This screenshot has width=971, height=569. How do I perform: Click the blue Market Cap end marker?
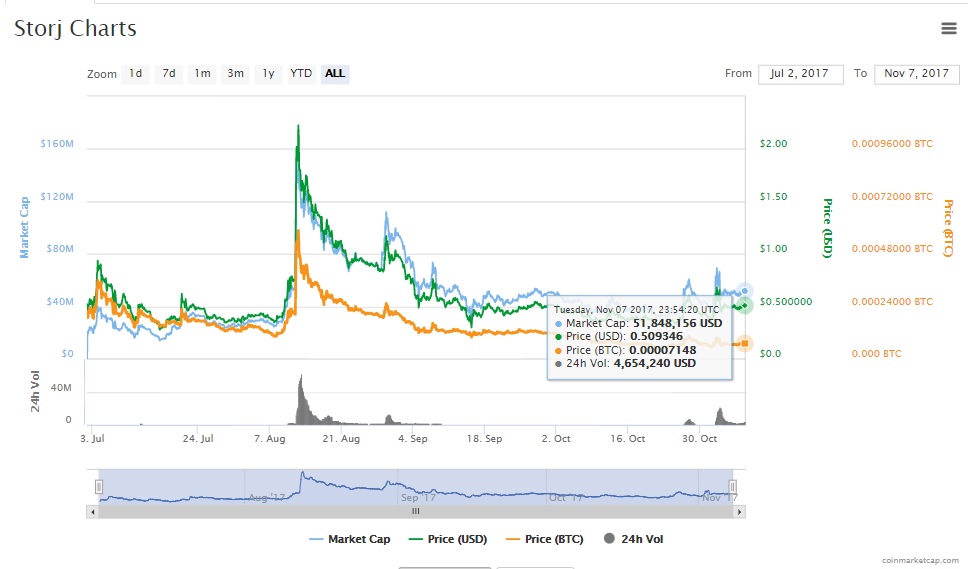(x=745, y=290)
